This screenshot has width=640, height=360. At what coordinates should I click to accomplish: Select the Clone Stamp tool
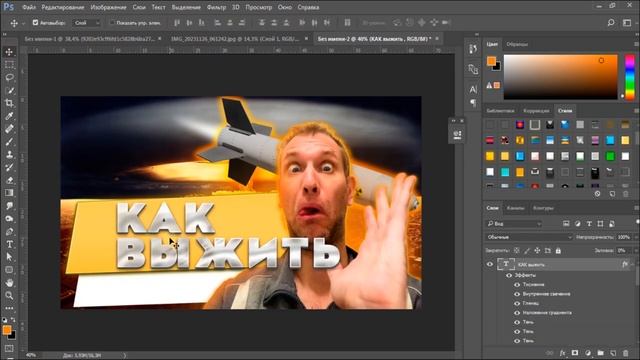[x=9, y=154]
